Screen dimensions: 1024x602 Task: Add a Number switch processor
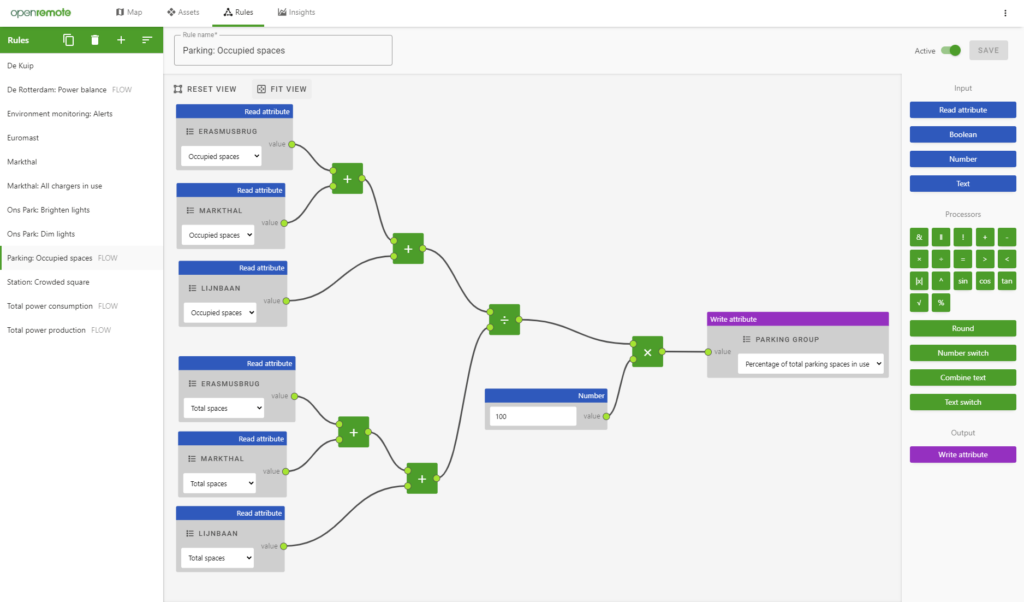point(962,353)
